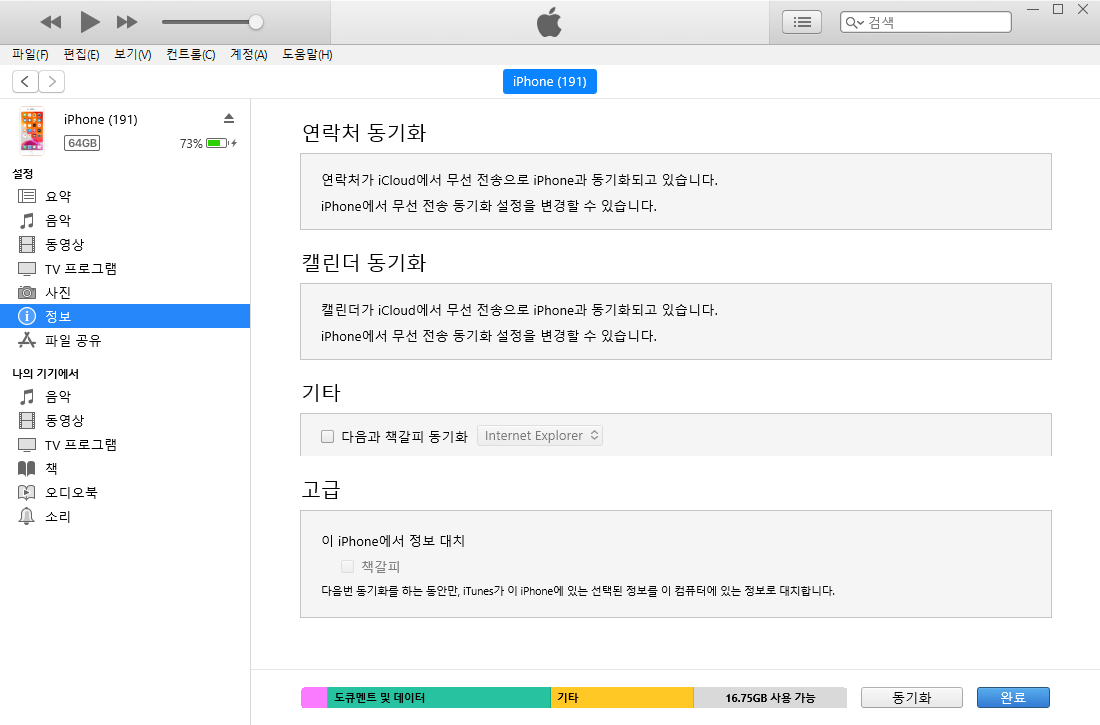Image resolution: width=1100 pixels, height=725 pixels.
Task: Toggle the 책갈피 checkbox under 고급
Action: click(x=347, y=567)
